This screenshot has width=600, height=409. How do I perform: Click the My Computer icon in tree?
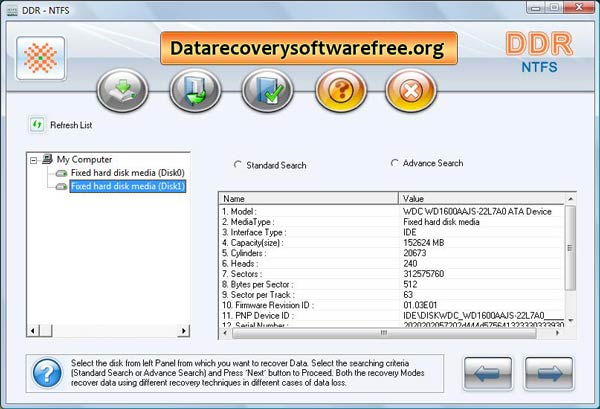(47, 158)
